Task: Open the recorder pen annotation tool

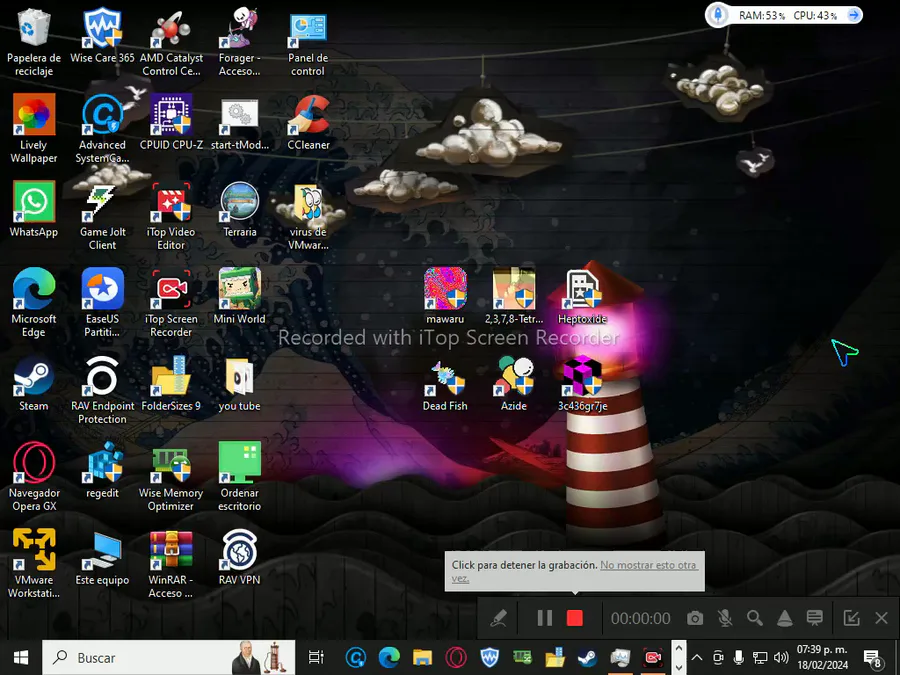Action: point(498,618)
